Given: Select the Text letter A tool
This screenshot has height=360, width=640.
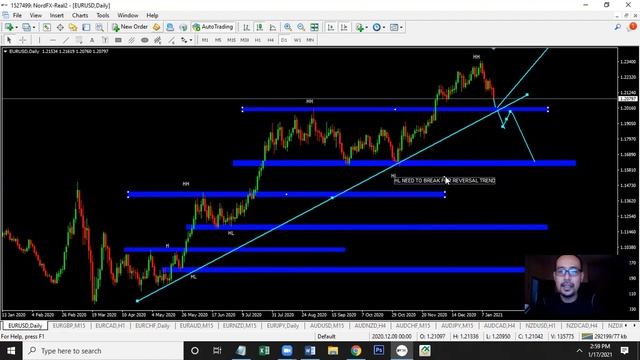Looking at the screenshot, I should point(92,40).
